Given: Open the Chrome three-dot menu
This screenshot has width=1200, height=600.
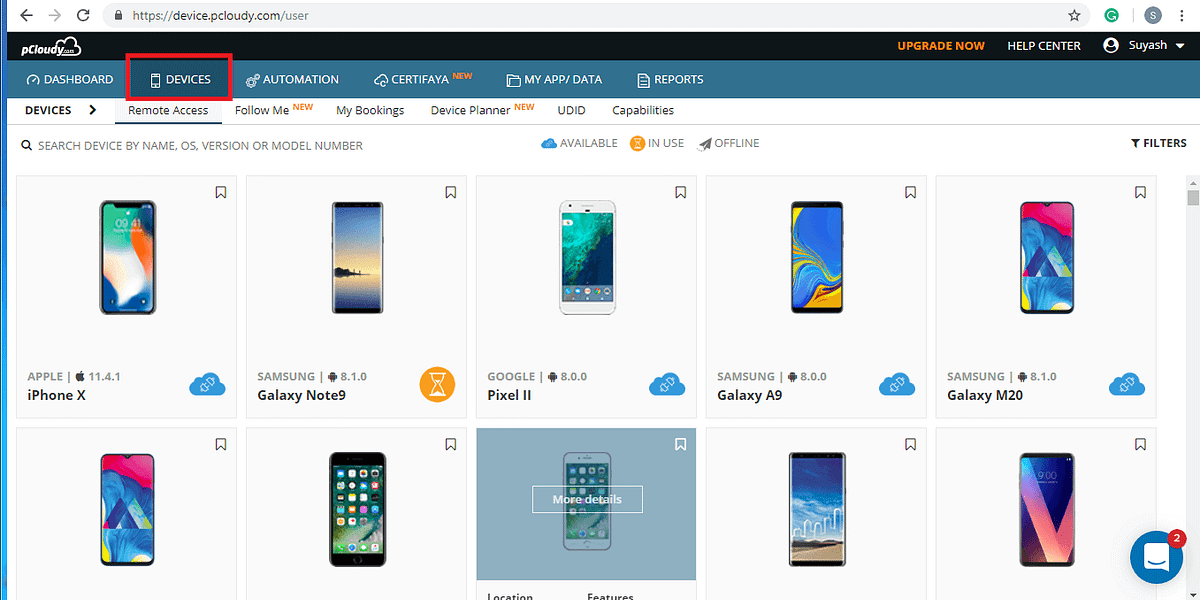Looking at the screenshot, I should point(1184,16).
